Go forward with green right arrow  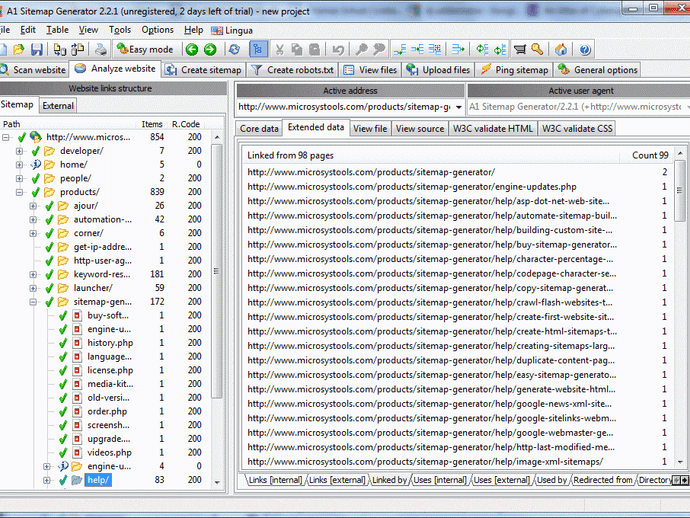pos(210,49)
